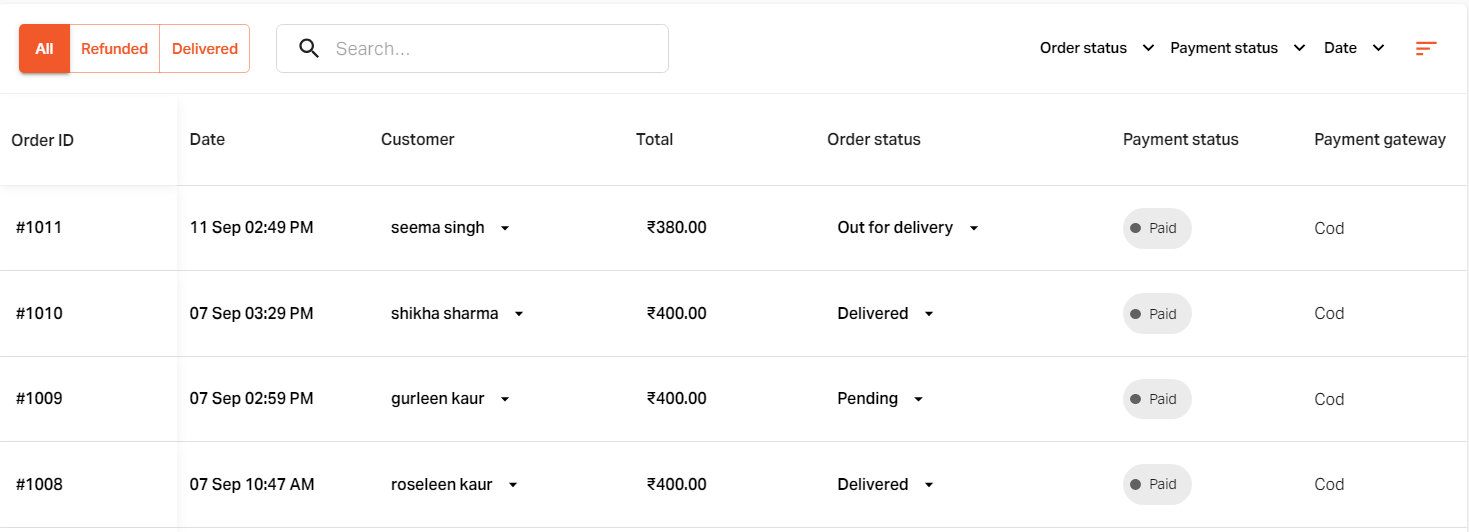Expand roseleen kaur customer dropdown
1469x532 pixels.
[x=513, y=485]
